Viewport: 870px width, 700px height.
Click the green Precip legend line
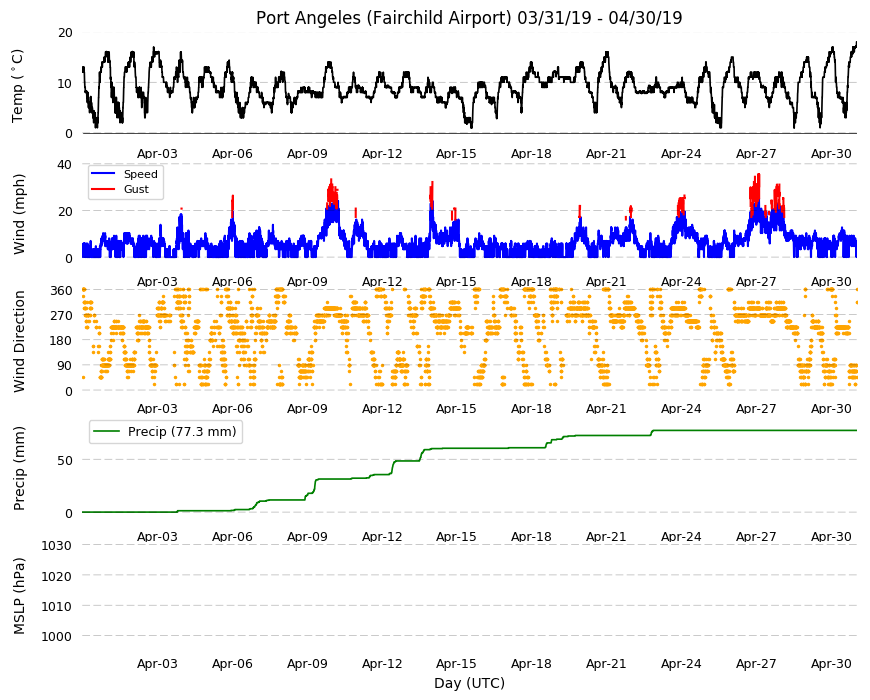coord(107,432)
